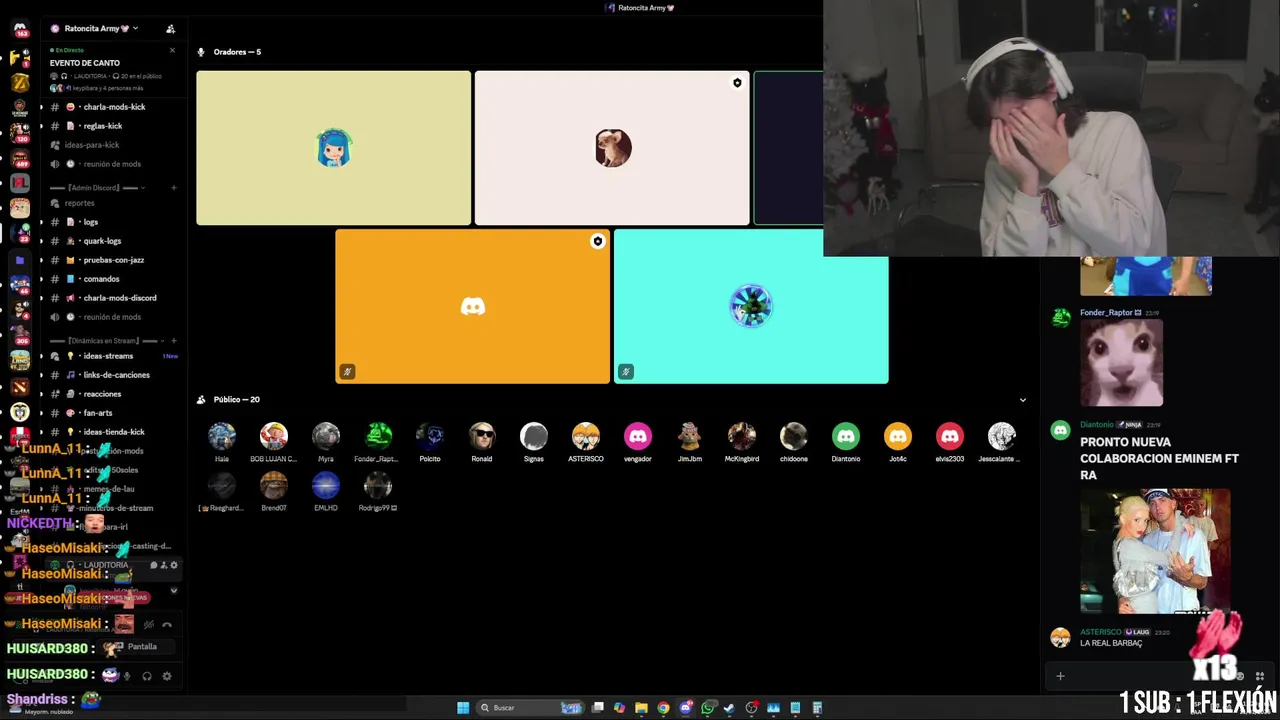Click the disconnect call icon in voice panel
Screen dimensions: 1280x720
tap(167, 624)
